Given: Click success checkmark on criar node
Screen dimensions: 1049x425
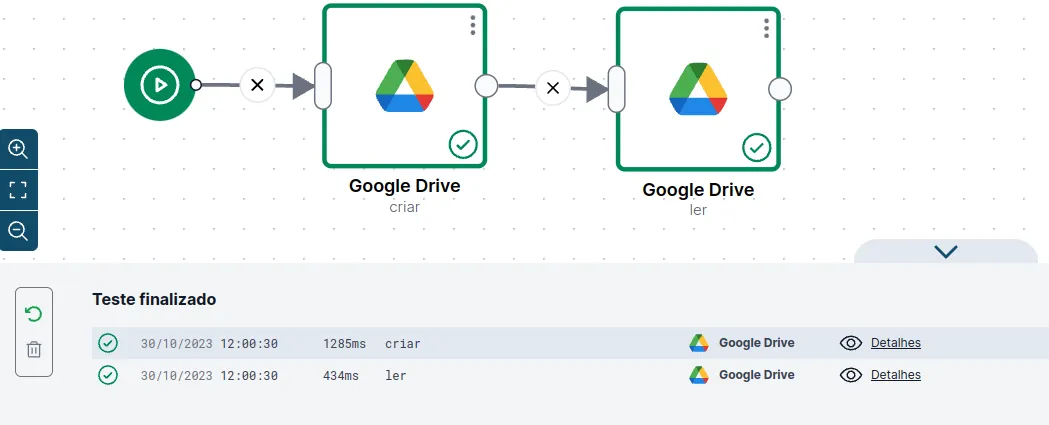Looking at the screenshot, I should 463,145.
